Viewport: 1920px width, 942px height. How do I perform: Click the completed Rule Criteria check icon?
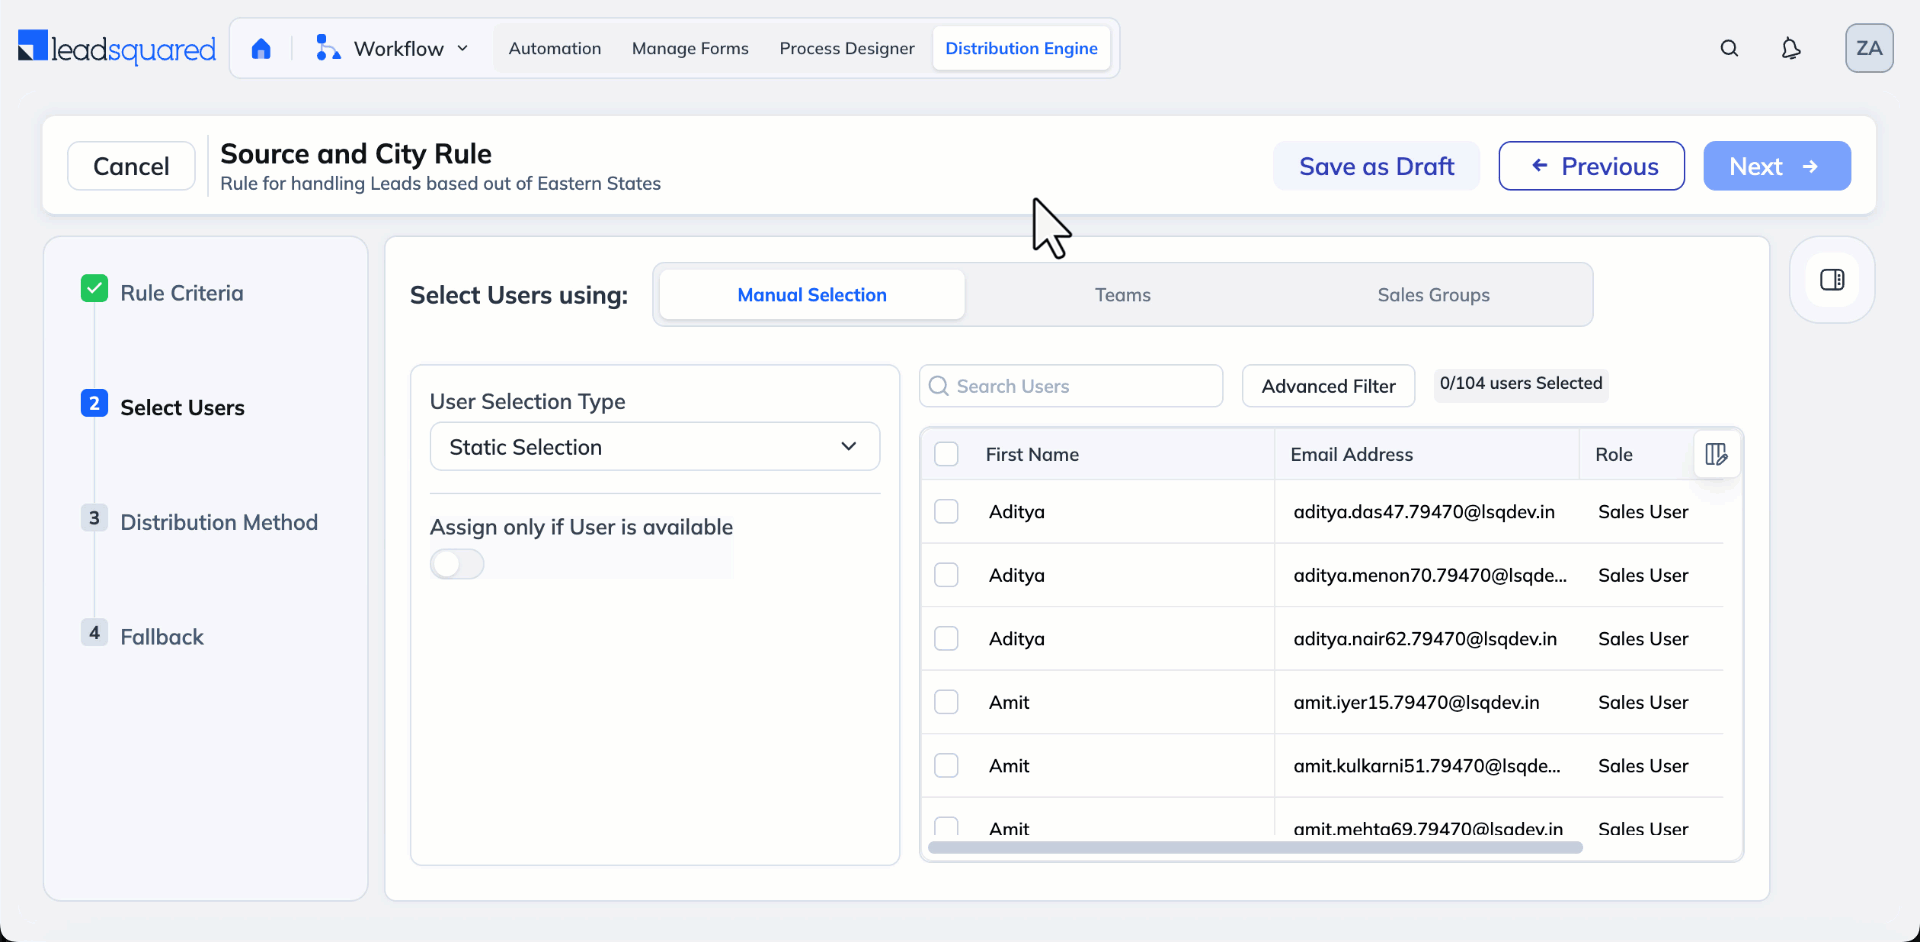[x=94, y=289]
